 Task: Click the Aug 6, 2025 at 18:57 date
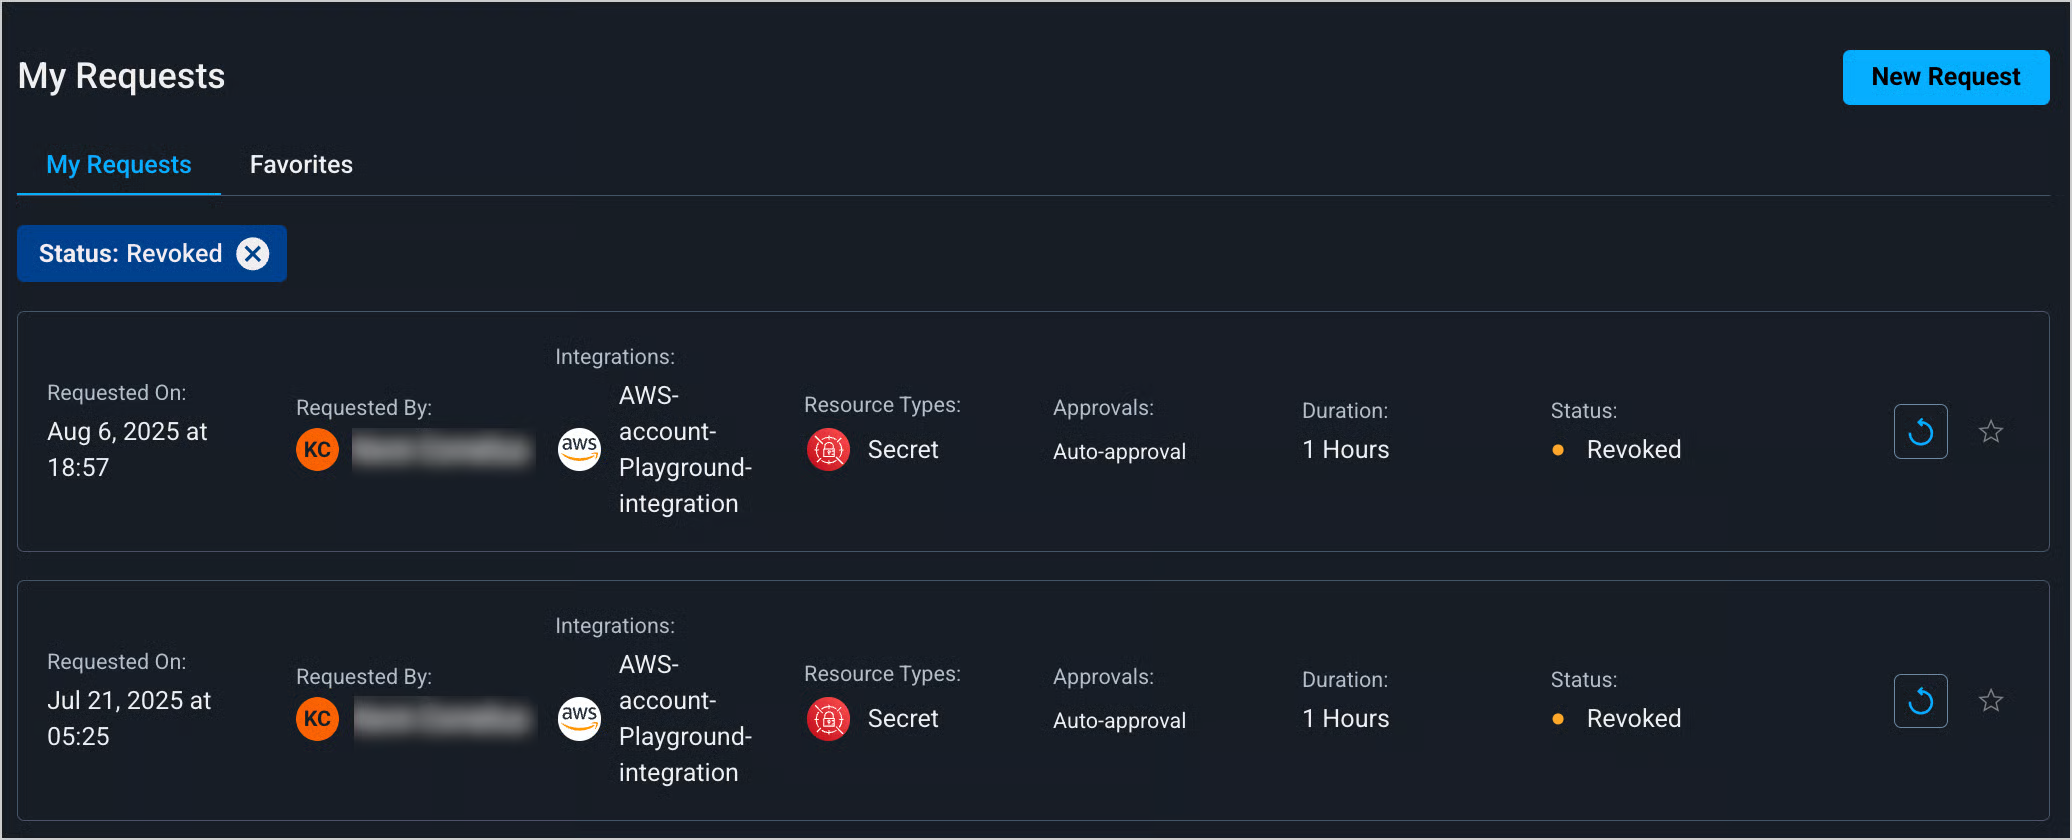click(127, 450)
